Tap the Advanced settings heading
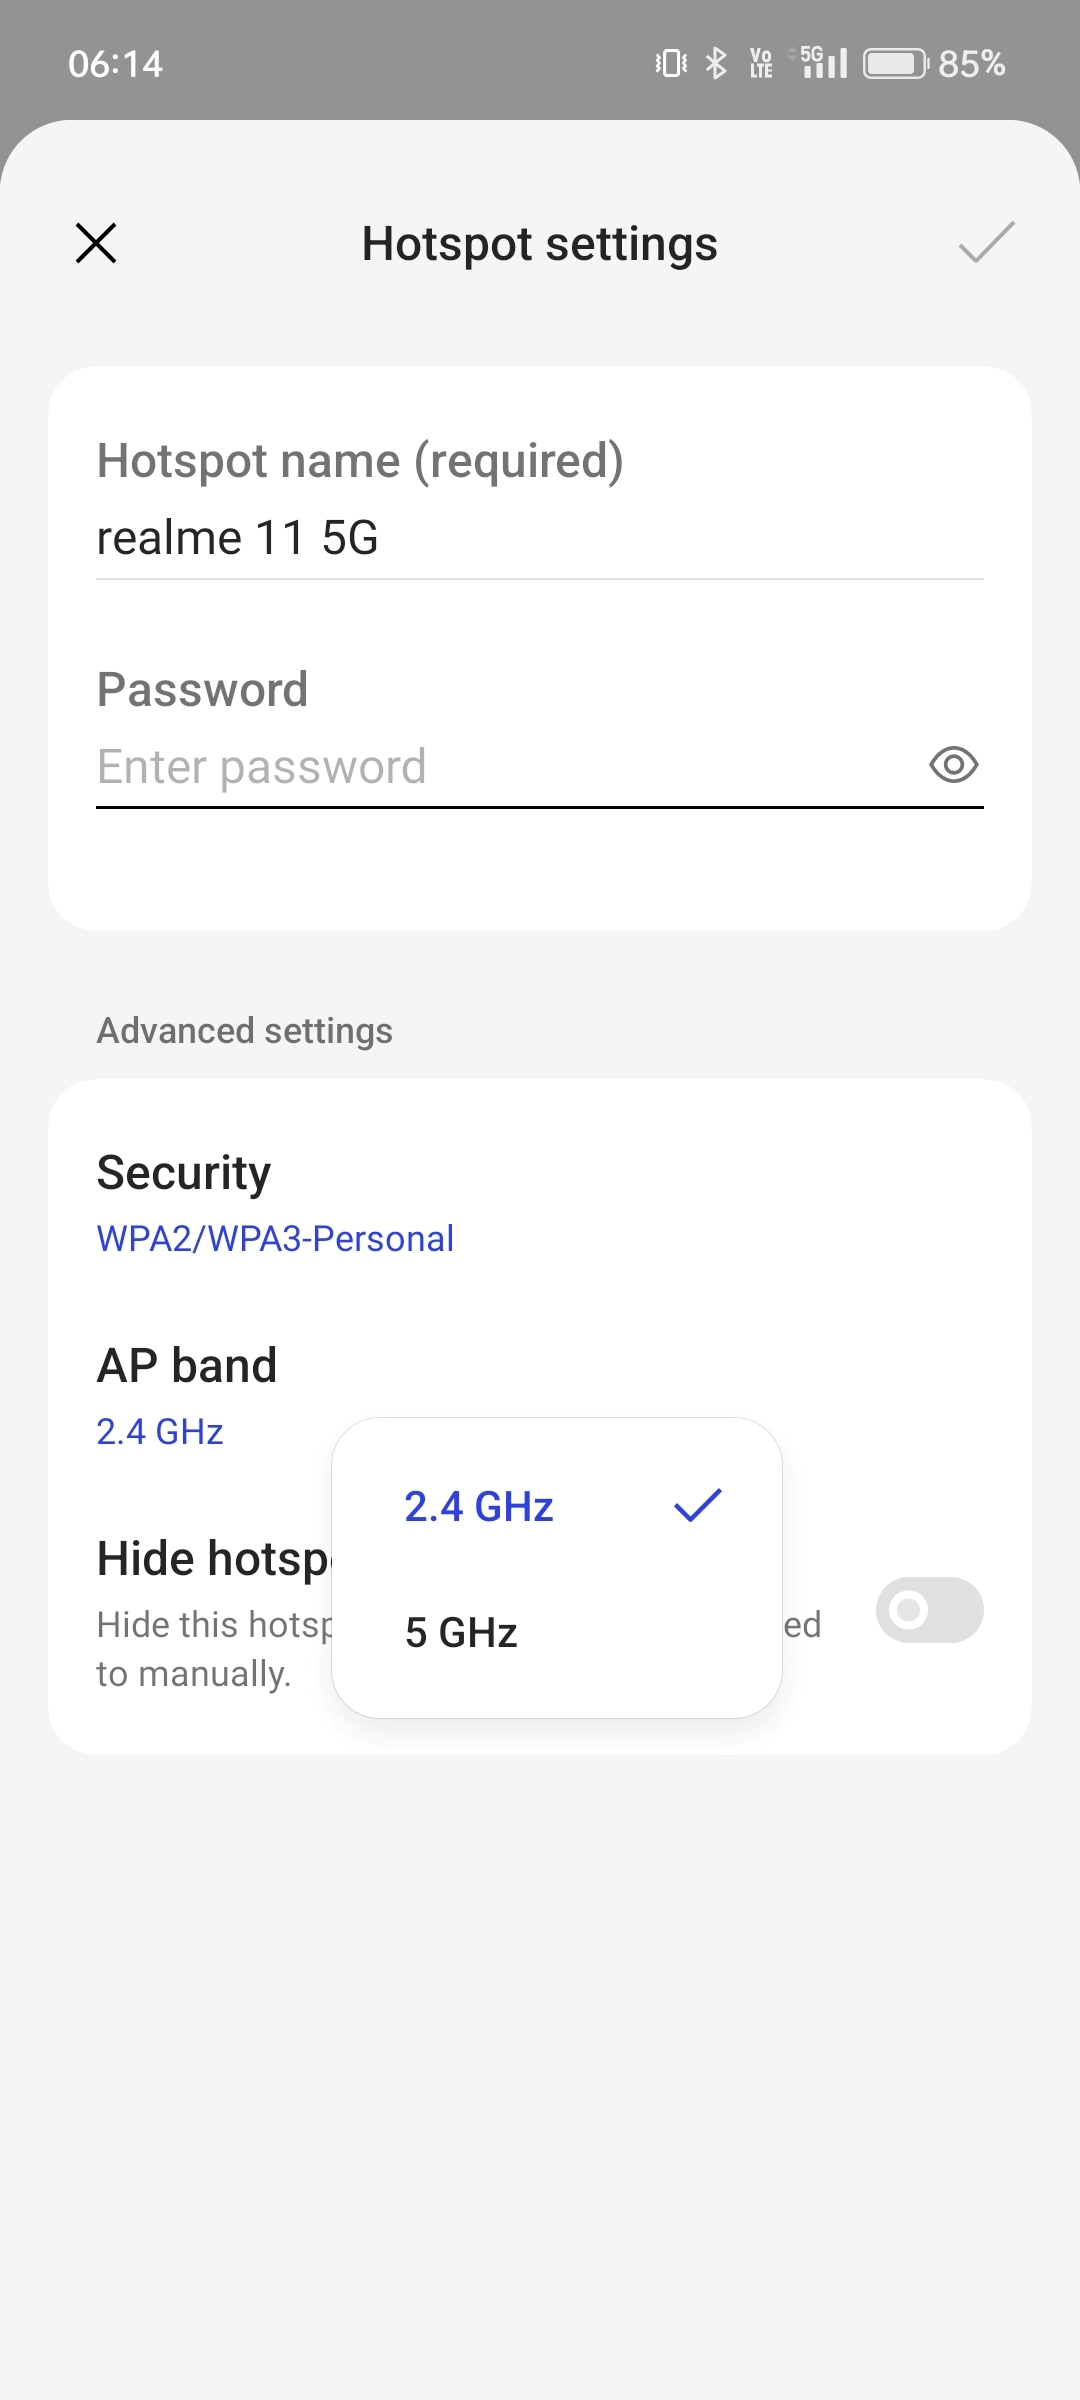Image resolution: width=1080 pixels, height=2400 pixels. click(244, 1031)
